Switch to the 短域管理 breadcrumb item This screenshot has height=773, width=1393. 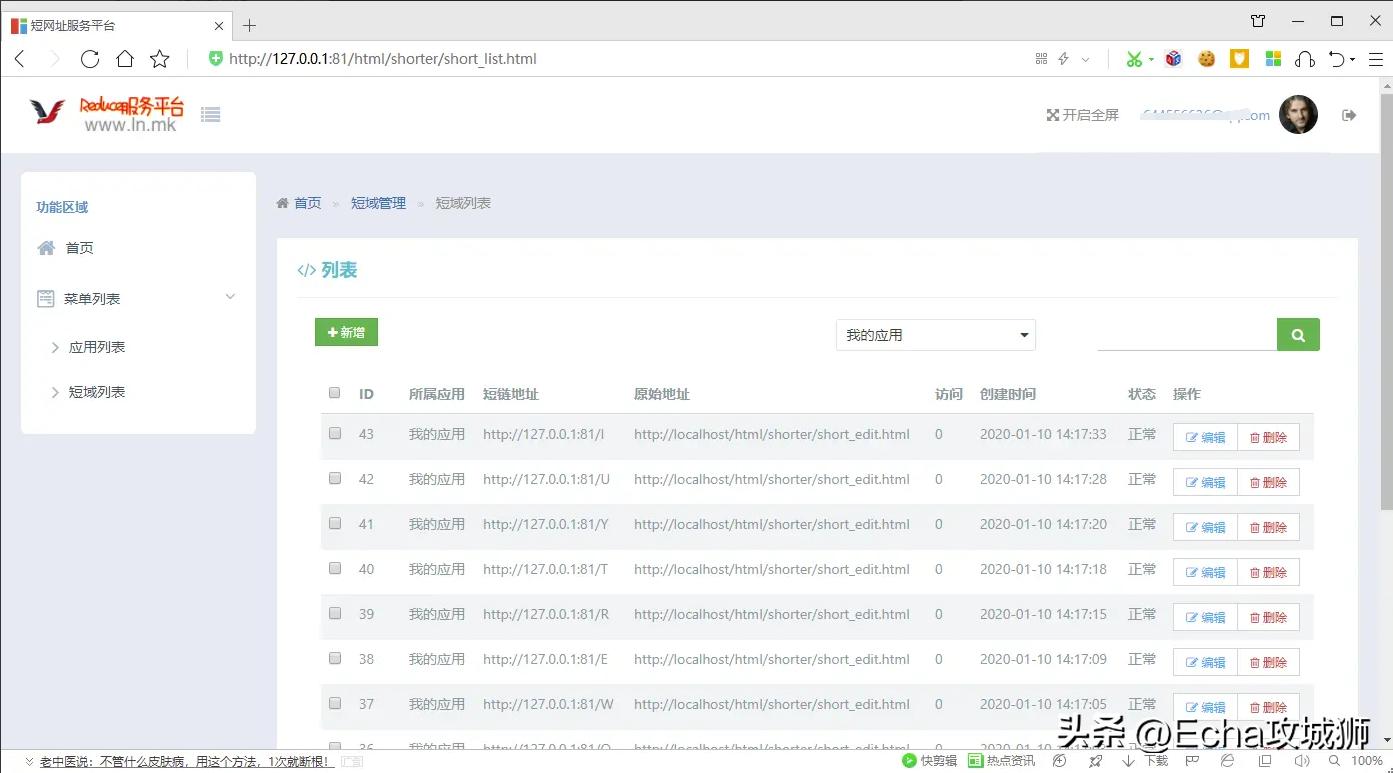coord(378,202)
